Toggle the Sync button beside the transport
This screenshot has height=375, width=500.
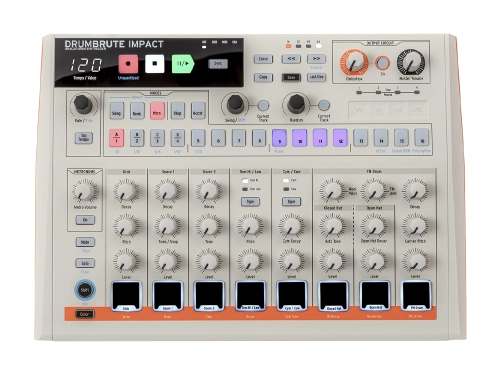(218, 64)
